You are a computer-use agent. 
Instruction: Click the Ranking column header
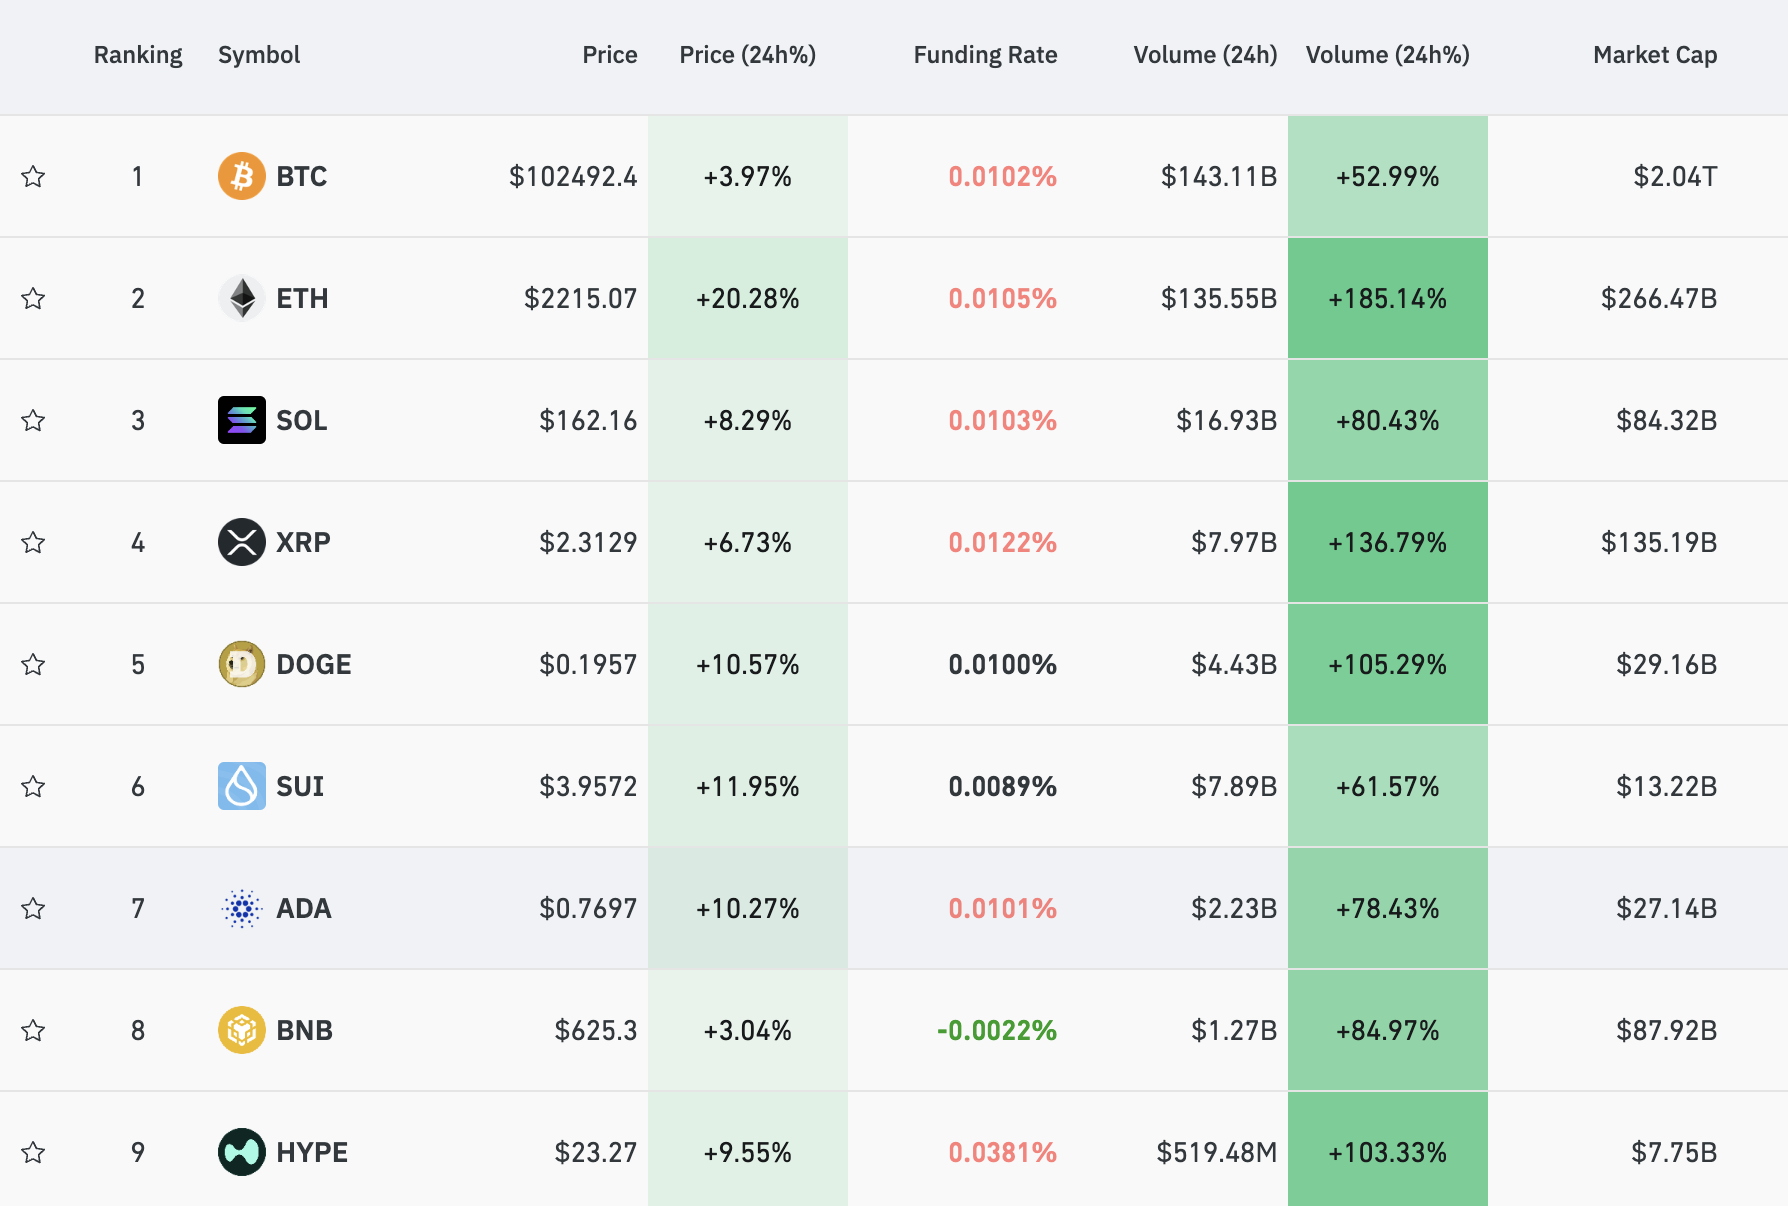(138, 55)
